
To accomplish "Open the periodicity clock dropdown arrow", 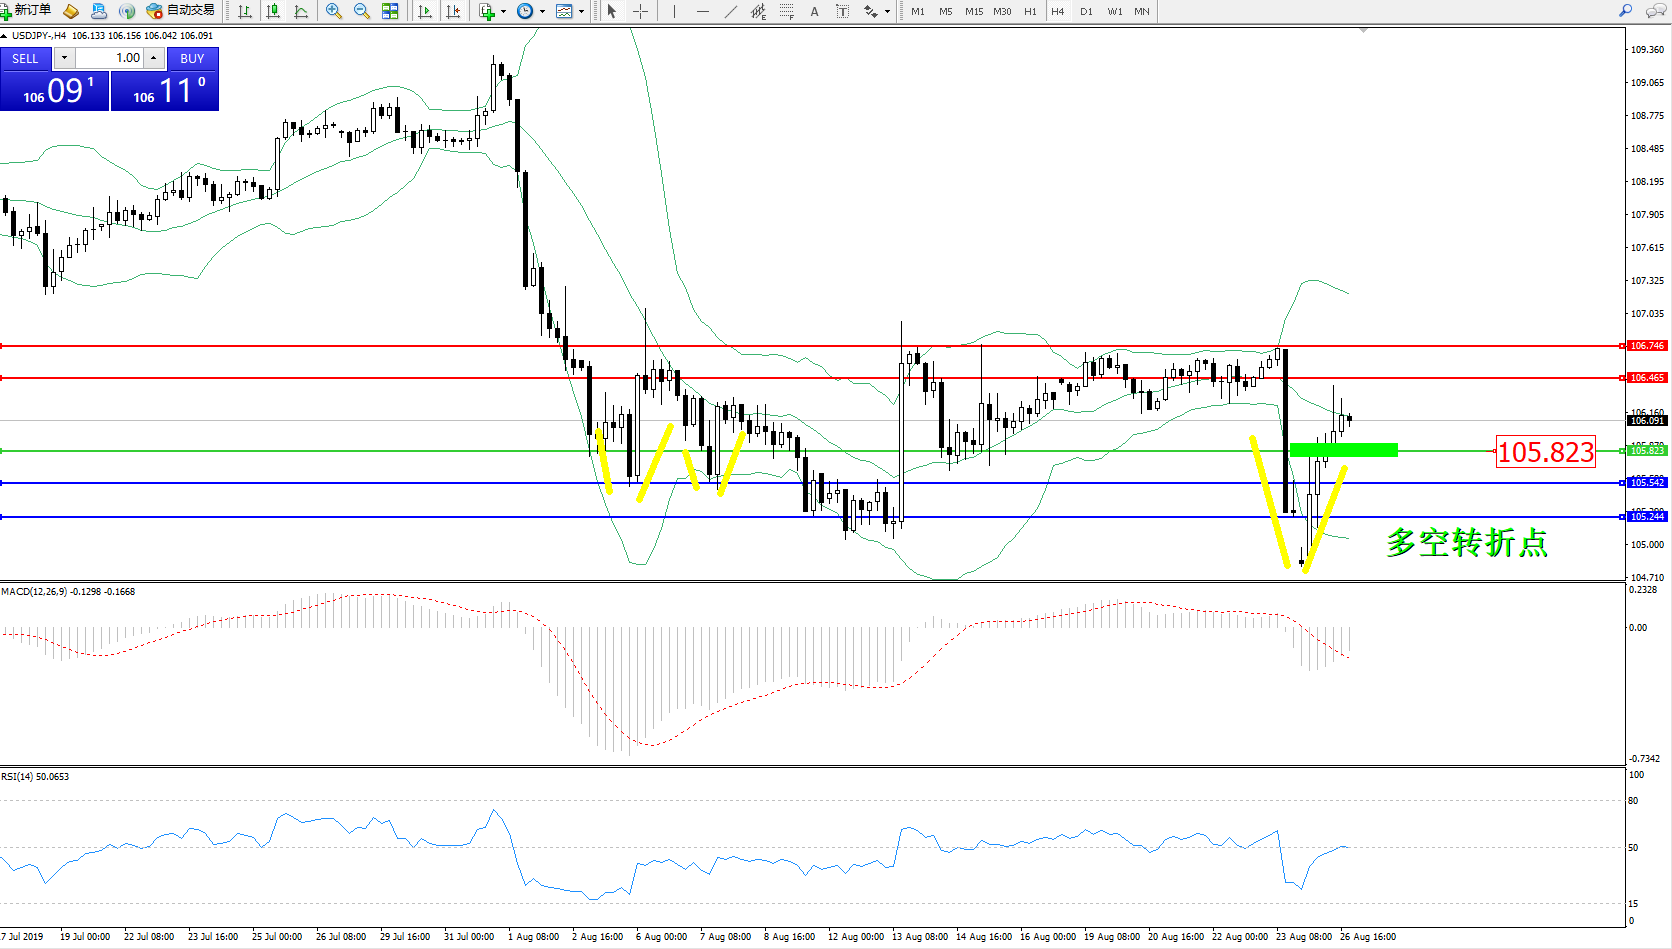I will 542,12.
